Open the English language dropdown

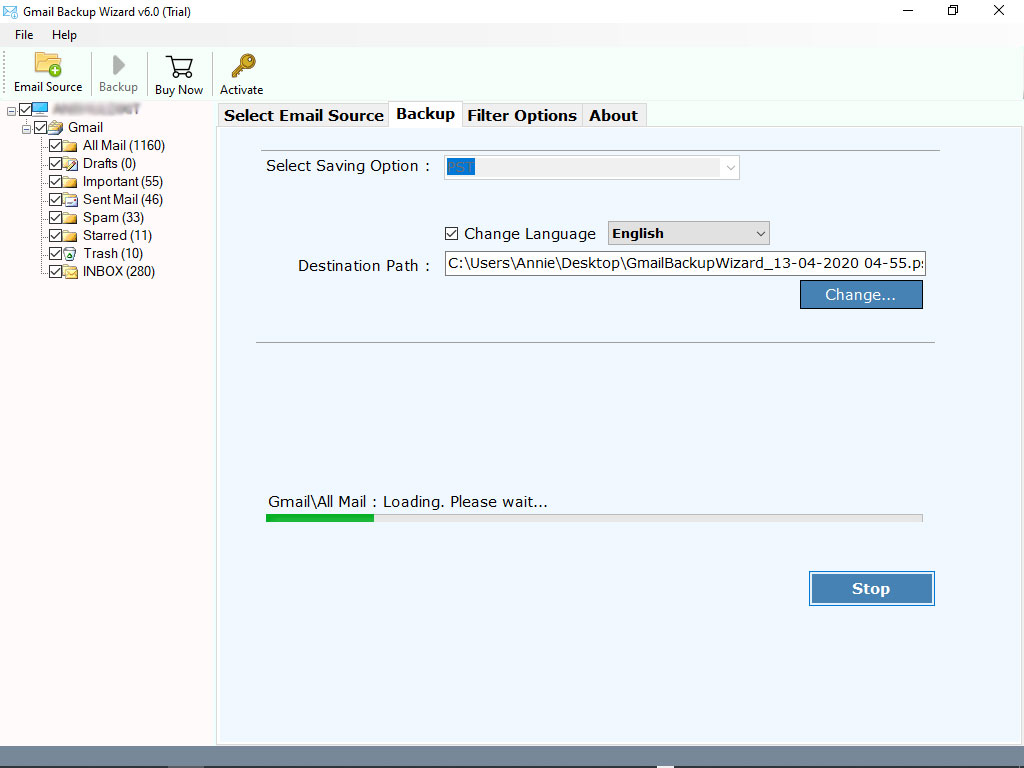click(x=688, y=233)
